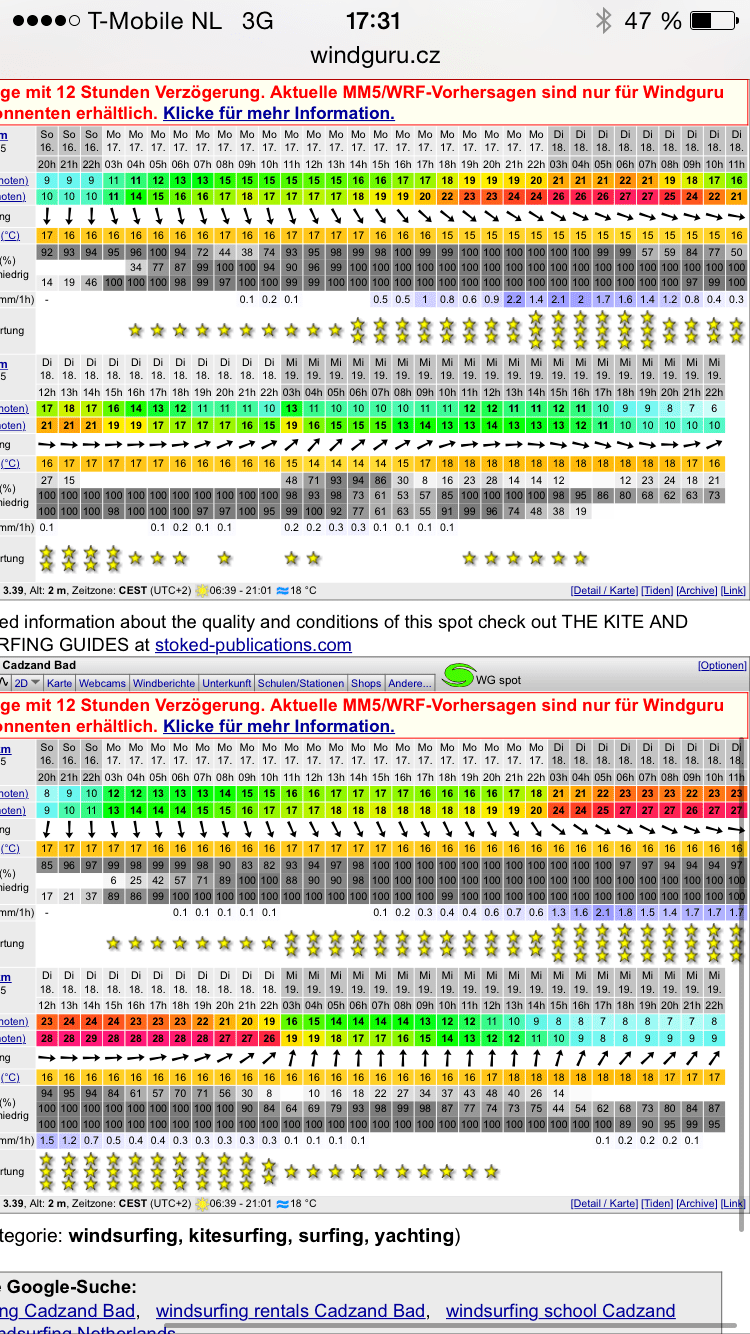Open Archive link above the category line
Image resolution: width=750 pixels, height=1334 pixels.
click(697, 1204)
